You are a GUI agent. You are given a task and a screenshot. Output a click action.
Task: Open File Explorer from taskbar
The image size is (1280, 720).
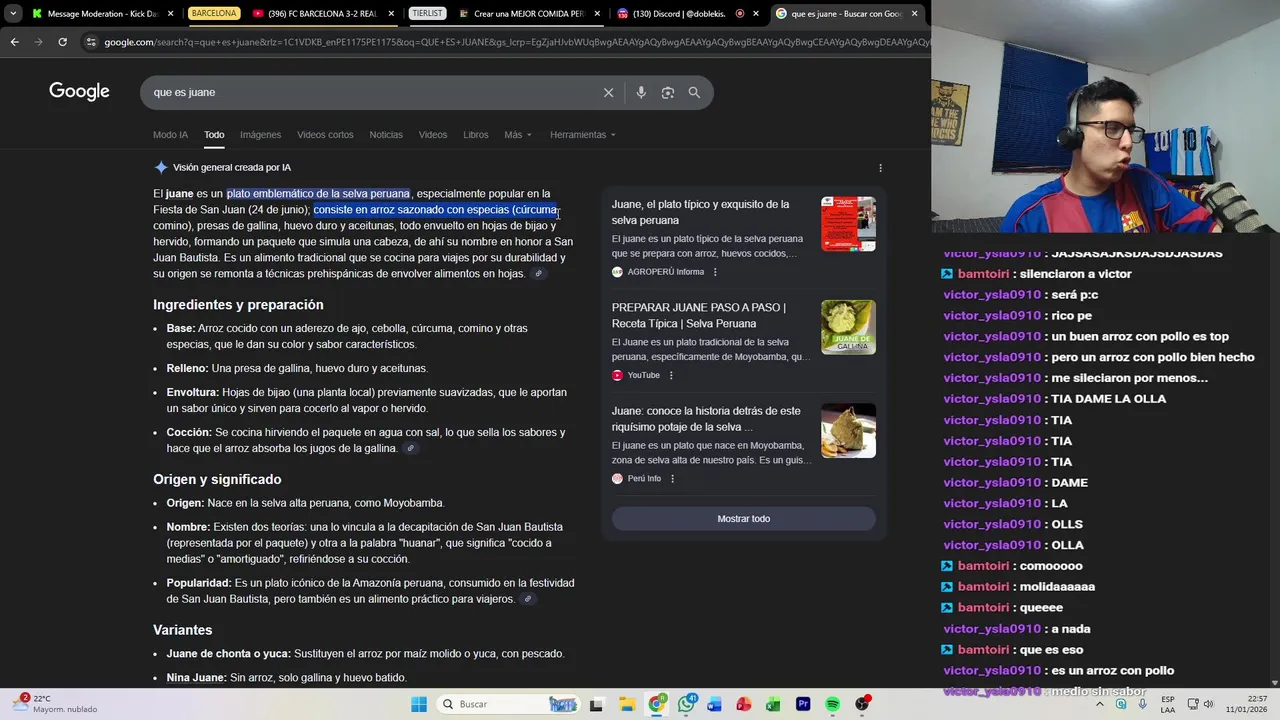pyautogui.click(x=626, y=704)
